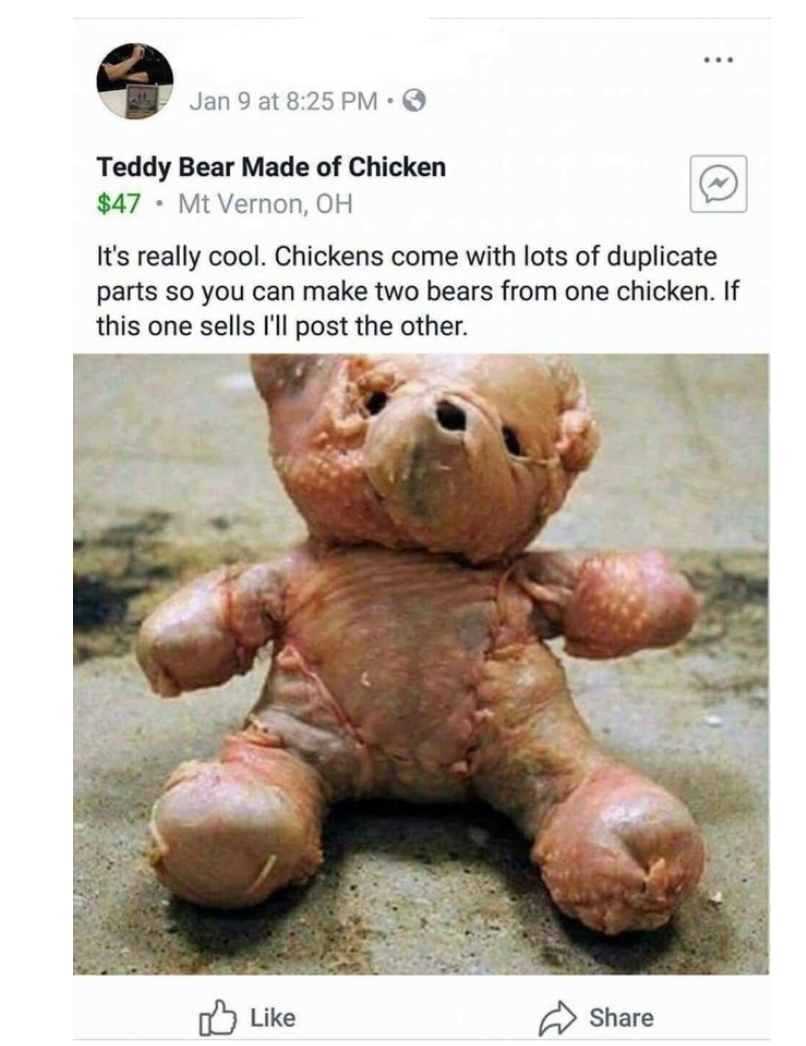Image resolution: width=806 pixels, height=1046 pixels.
Task: Click the Share arrow icon
Action: [x=557, y=1017]
